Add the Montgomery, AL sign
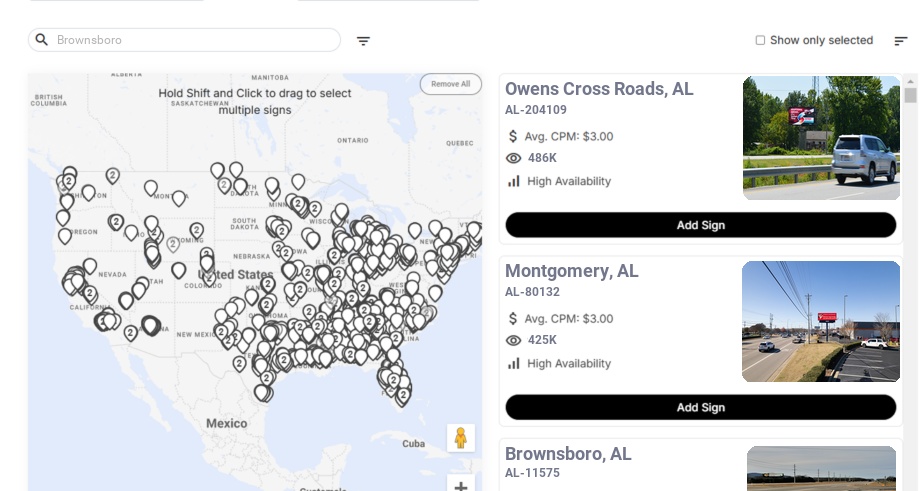 (700, 407)
